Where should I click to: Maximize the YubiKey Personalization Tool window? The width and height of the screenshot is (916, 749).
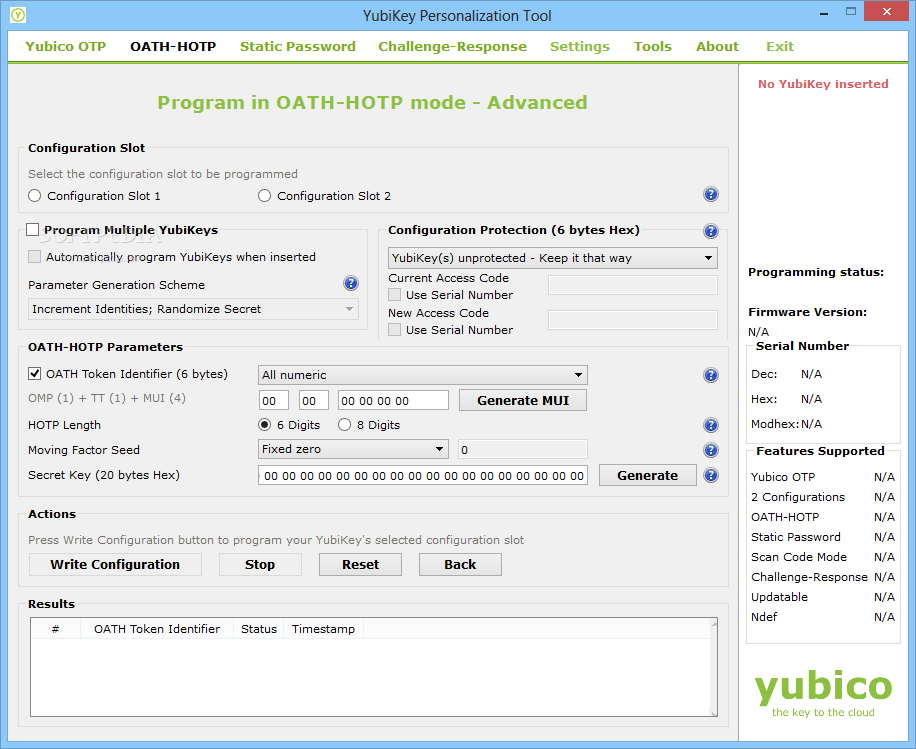(851, 12)
